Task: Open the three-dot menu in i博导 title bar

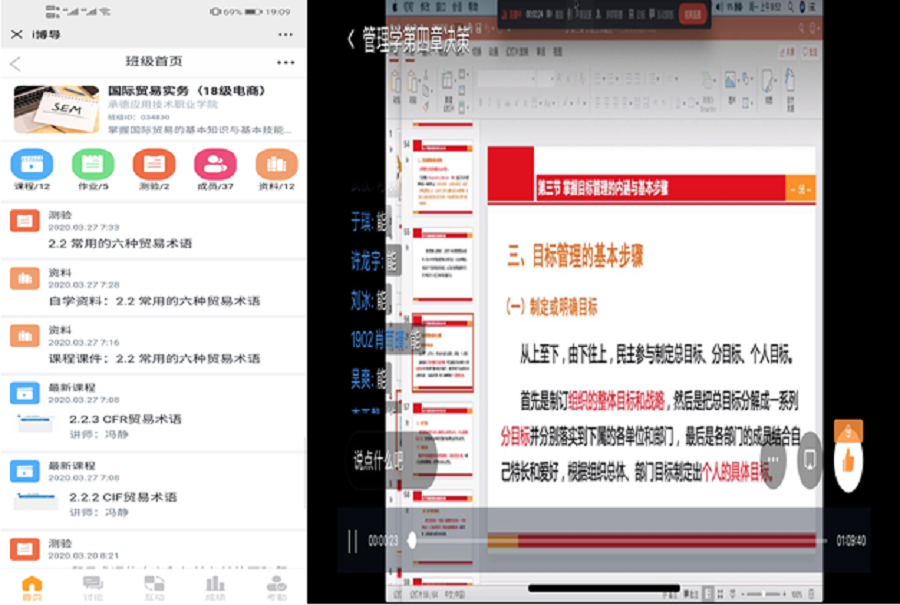Action: point(286,35)
